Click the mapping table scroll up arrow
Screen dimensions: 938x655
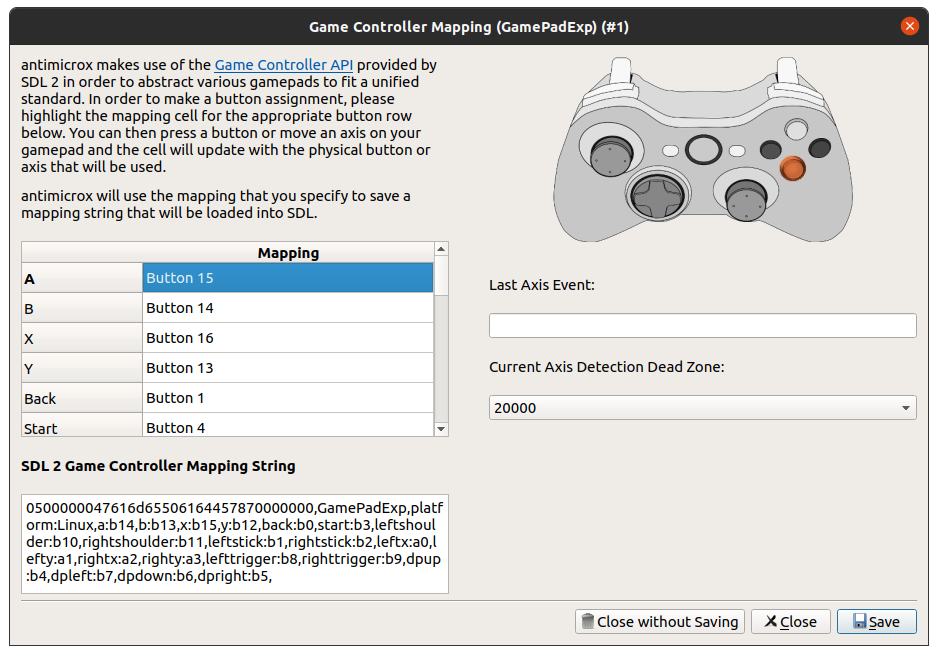coord(441,249)
